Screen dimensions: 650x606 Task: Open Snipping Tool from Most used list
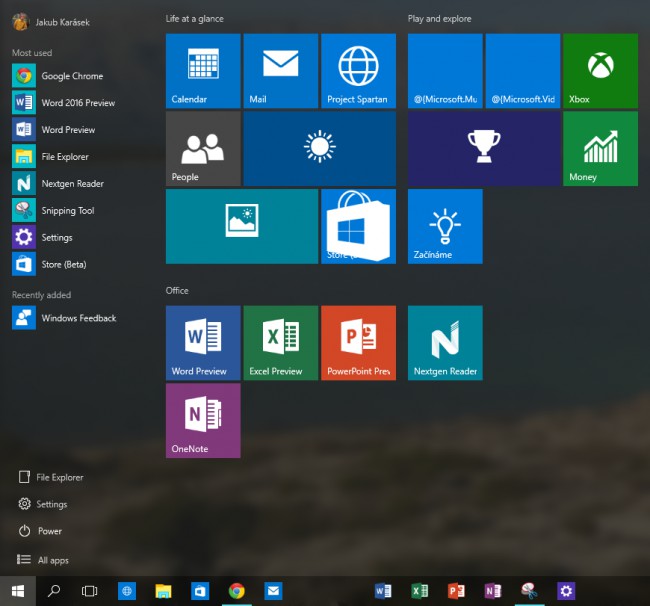click(54, 211)
